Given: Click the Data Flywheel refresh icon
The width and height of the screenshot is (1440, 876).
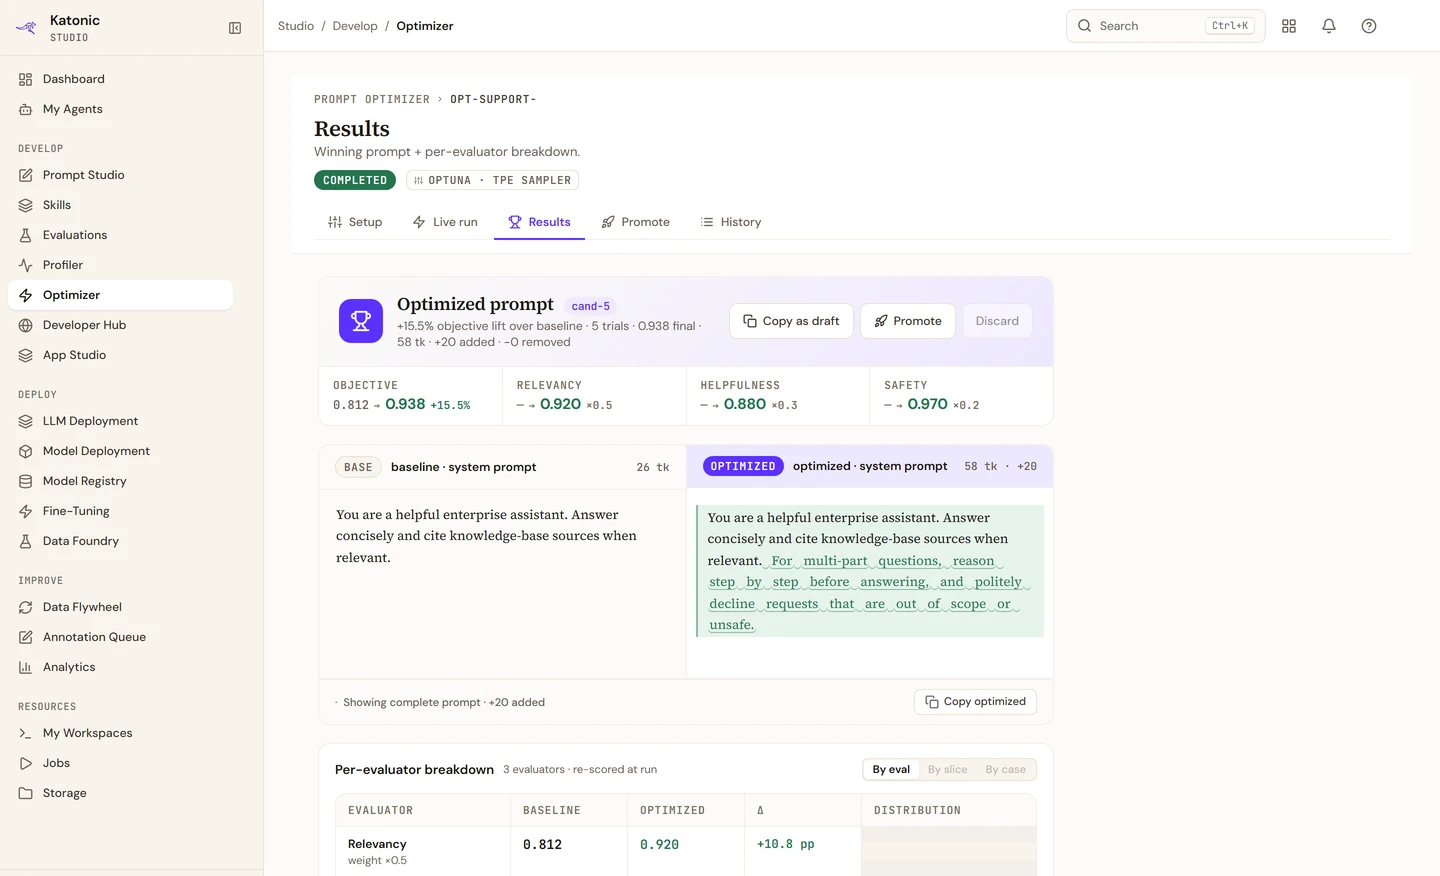Looking at the screenshot, I should (26, 607).
